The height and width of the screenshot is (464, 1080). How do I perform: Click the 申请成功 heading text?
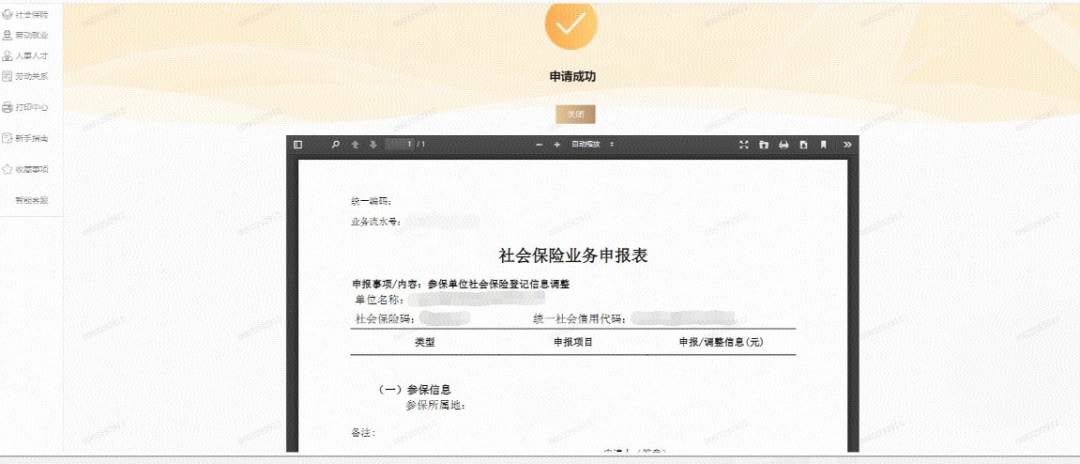tap(572, 76)
